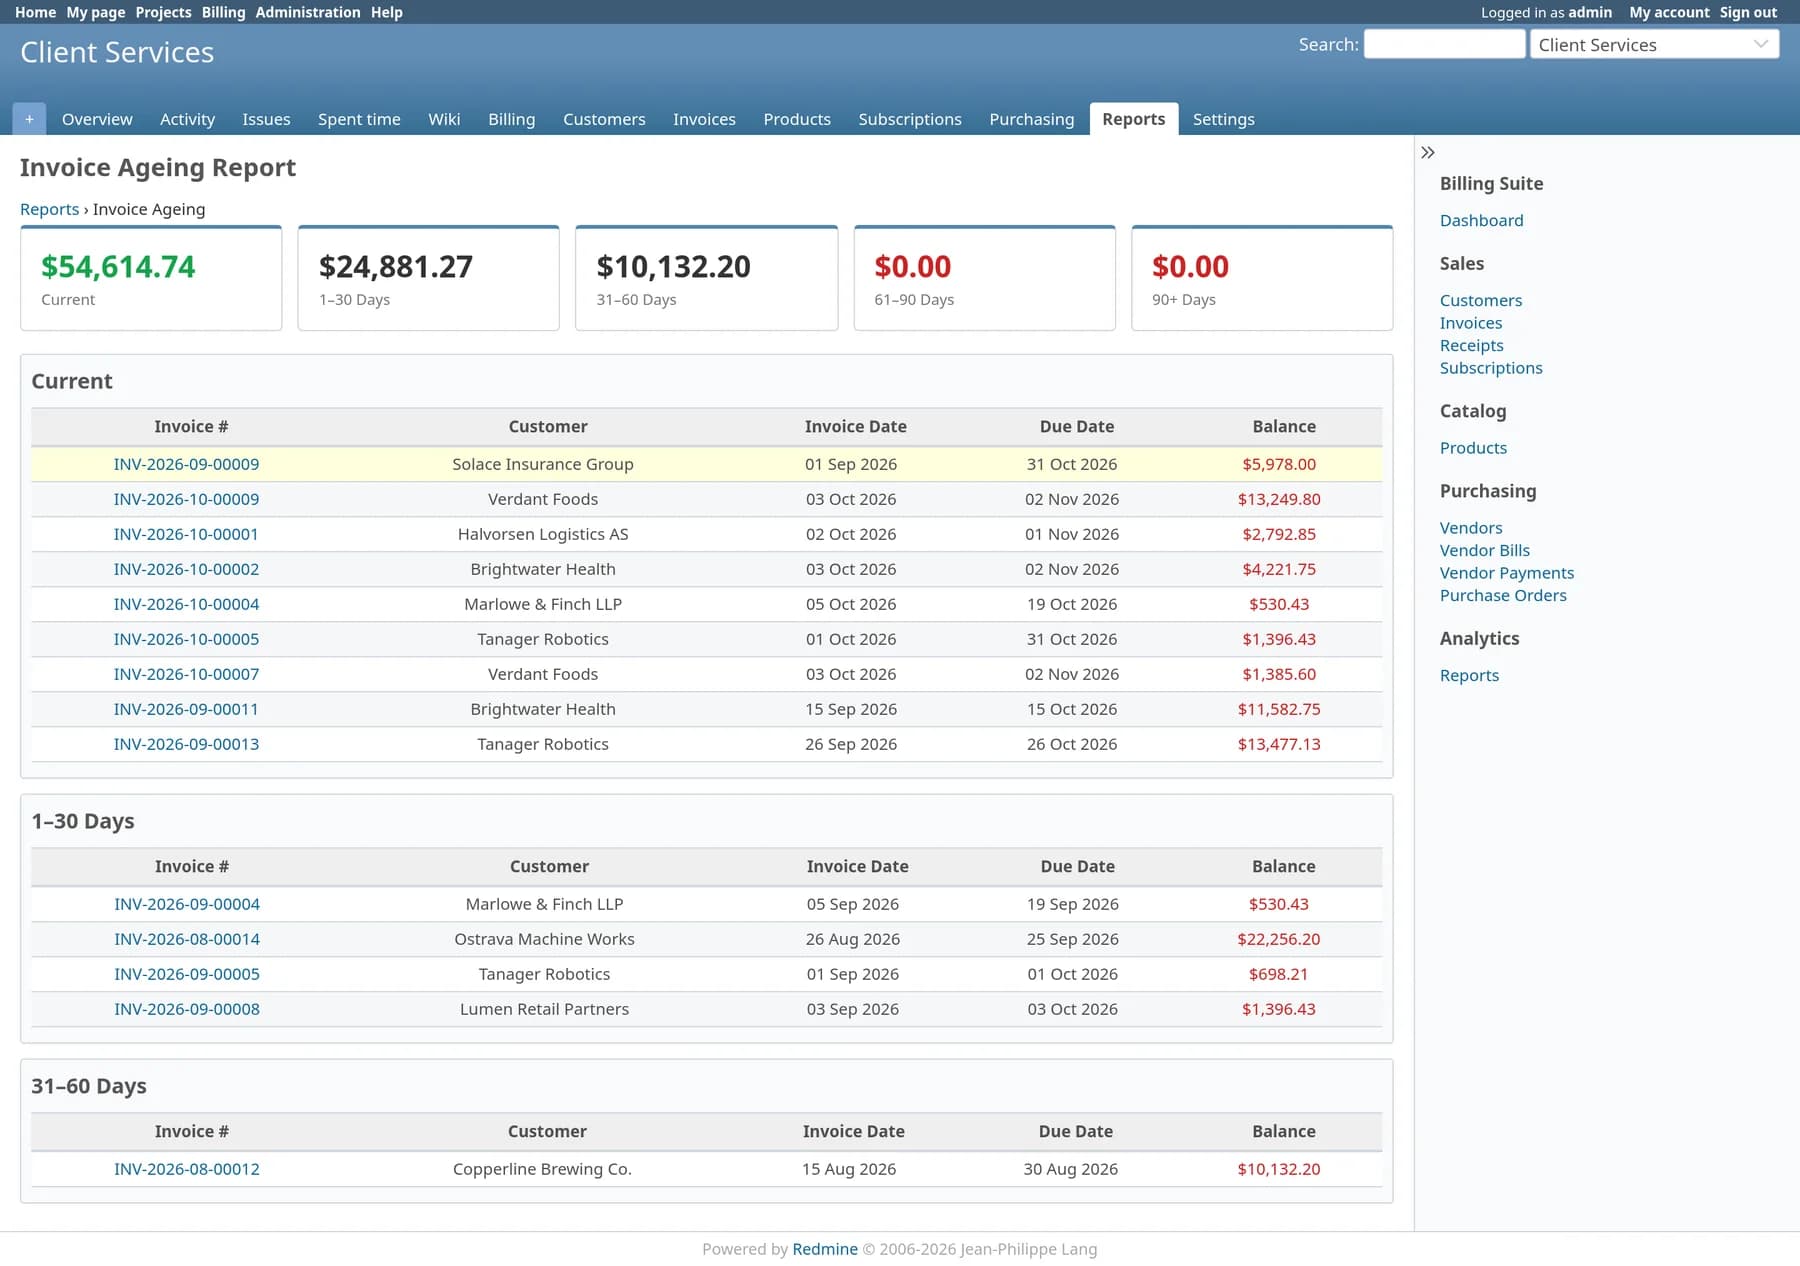Click the plus new-object icon tab
Screen dimensions: 1800x1266
(29, 119)
